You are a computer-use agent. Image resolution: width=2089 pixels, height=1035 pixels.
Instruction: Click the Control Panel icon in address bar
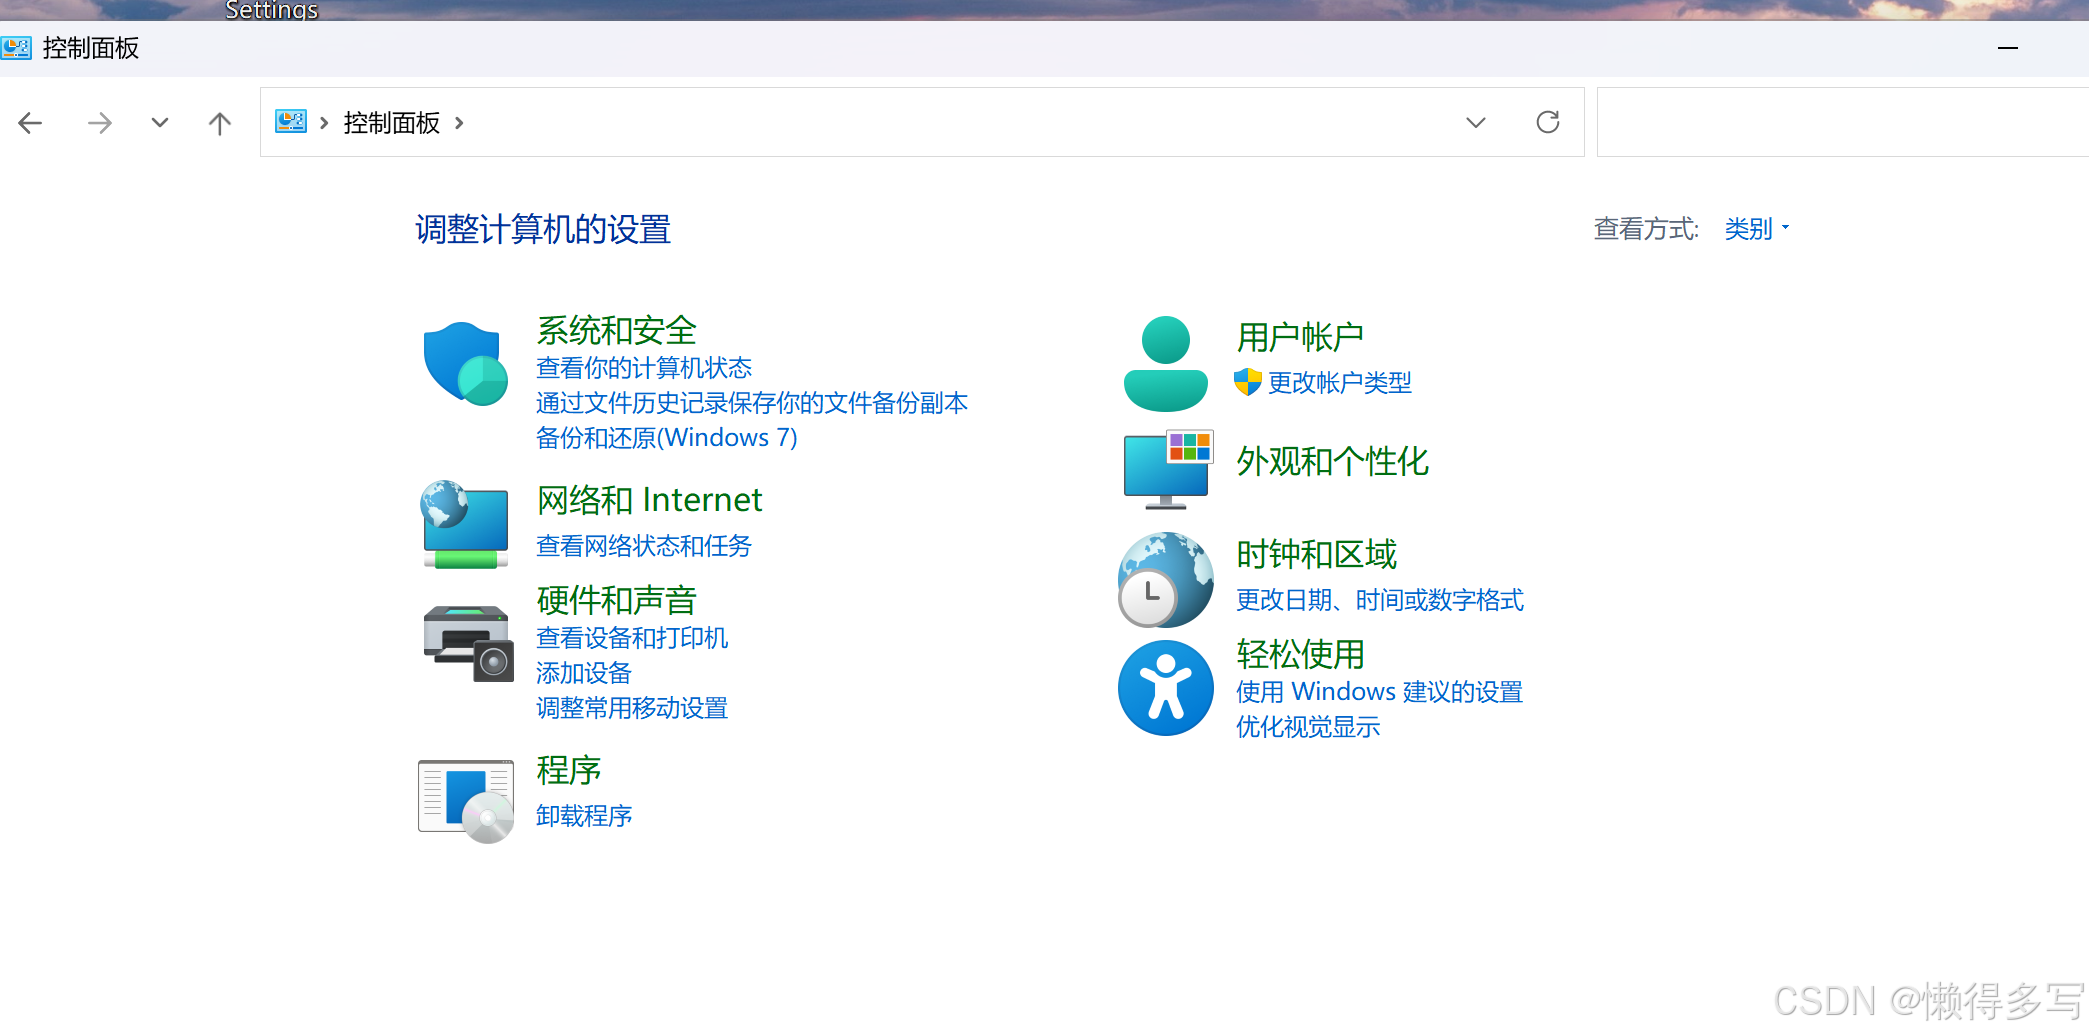coord(291,122)
